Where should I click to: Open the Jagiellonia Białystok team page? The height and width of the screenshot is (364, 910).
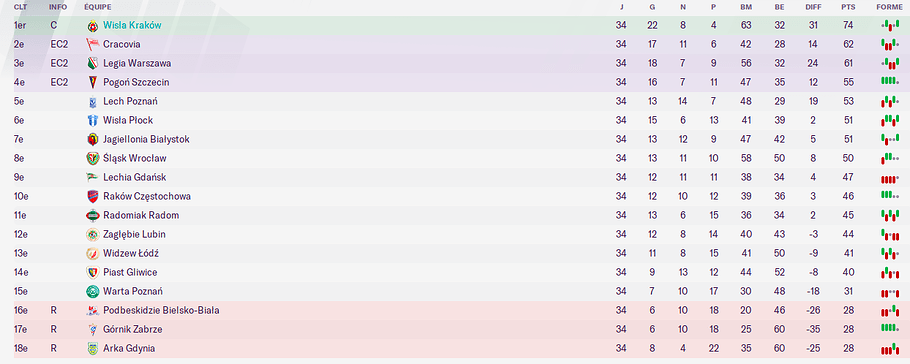coord(146,139)
